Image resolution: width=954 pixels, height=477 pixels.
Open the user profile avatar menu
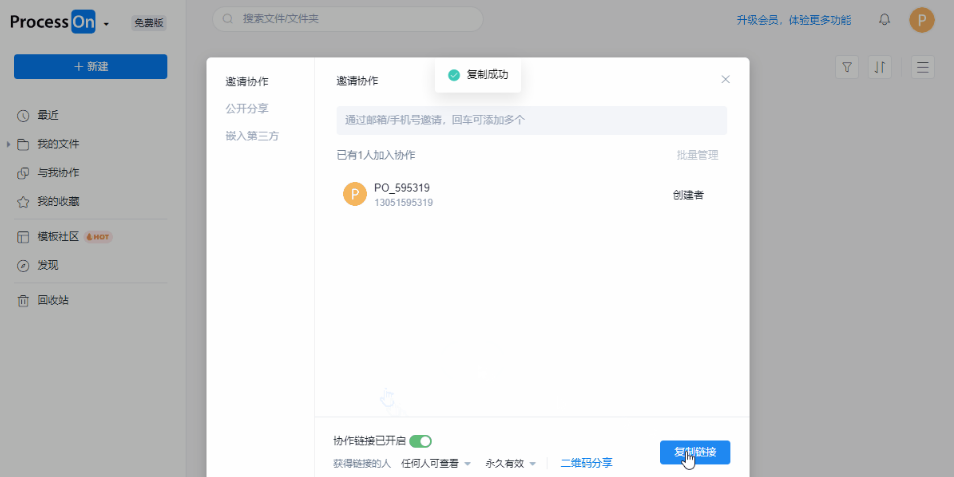tap(921, 20)
